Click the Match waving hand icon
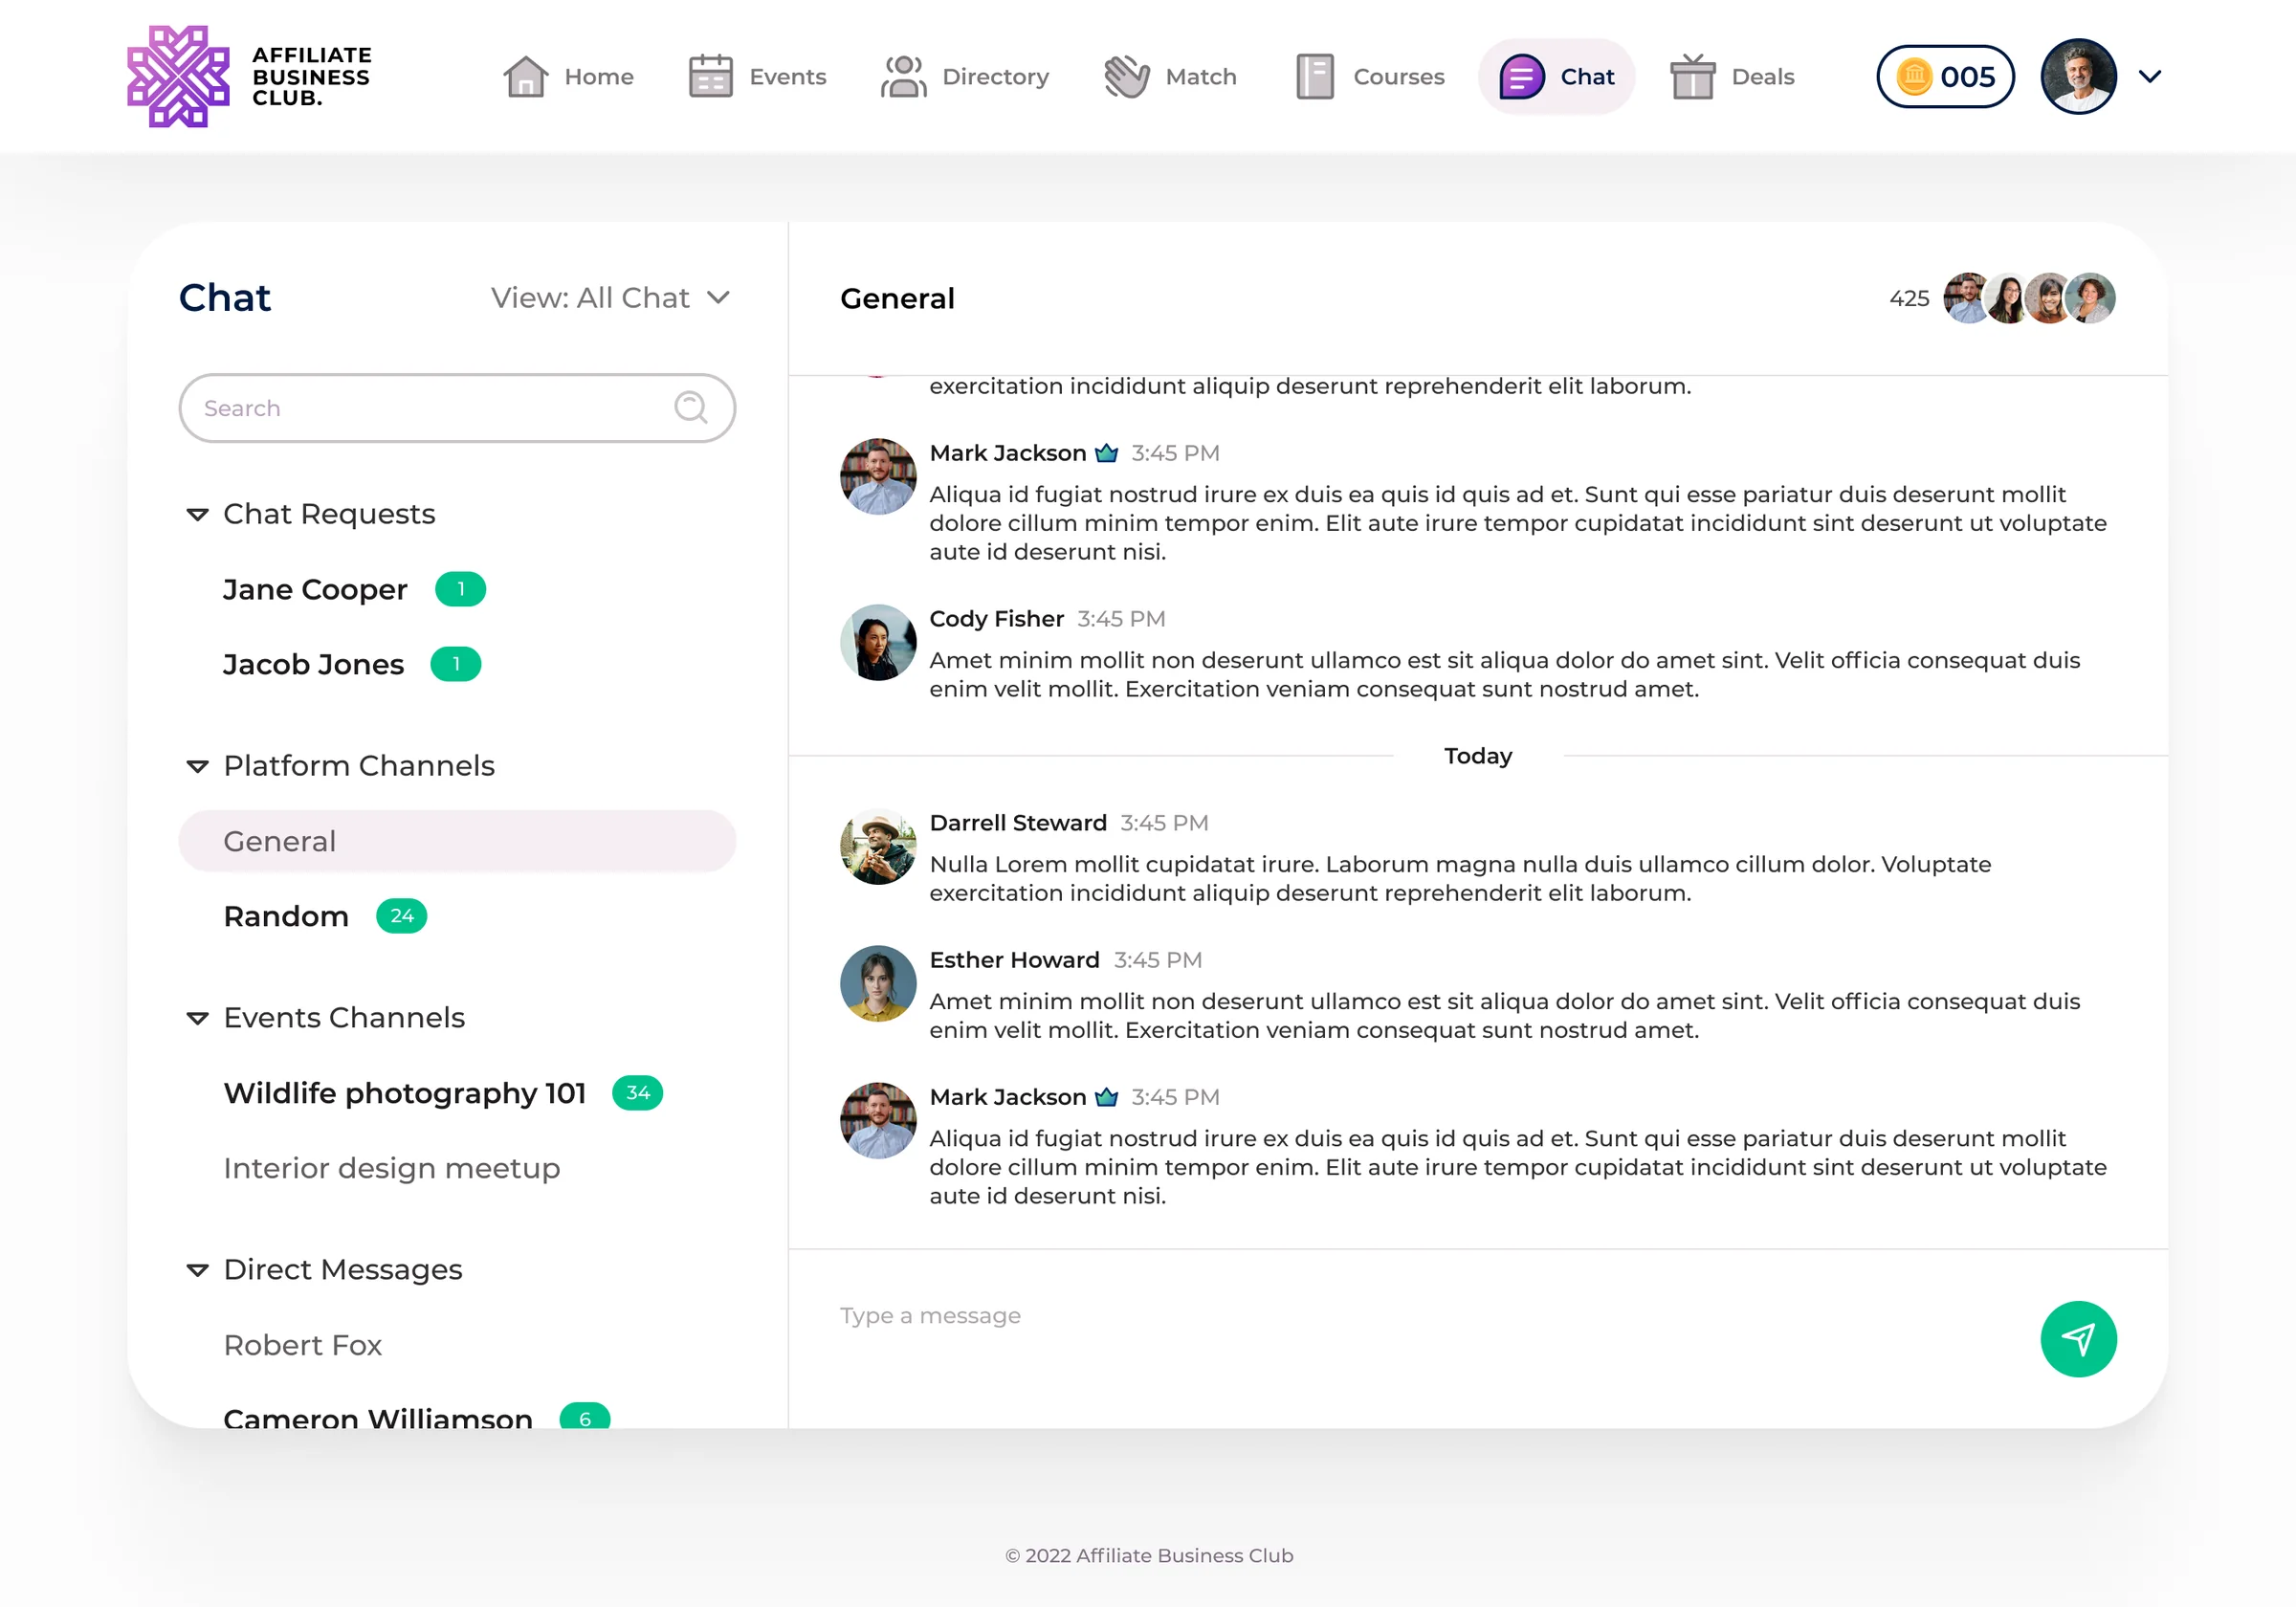Screen dimensions: 2296x1607 click(1126, 76)
